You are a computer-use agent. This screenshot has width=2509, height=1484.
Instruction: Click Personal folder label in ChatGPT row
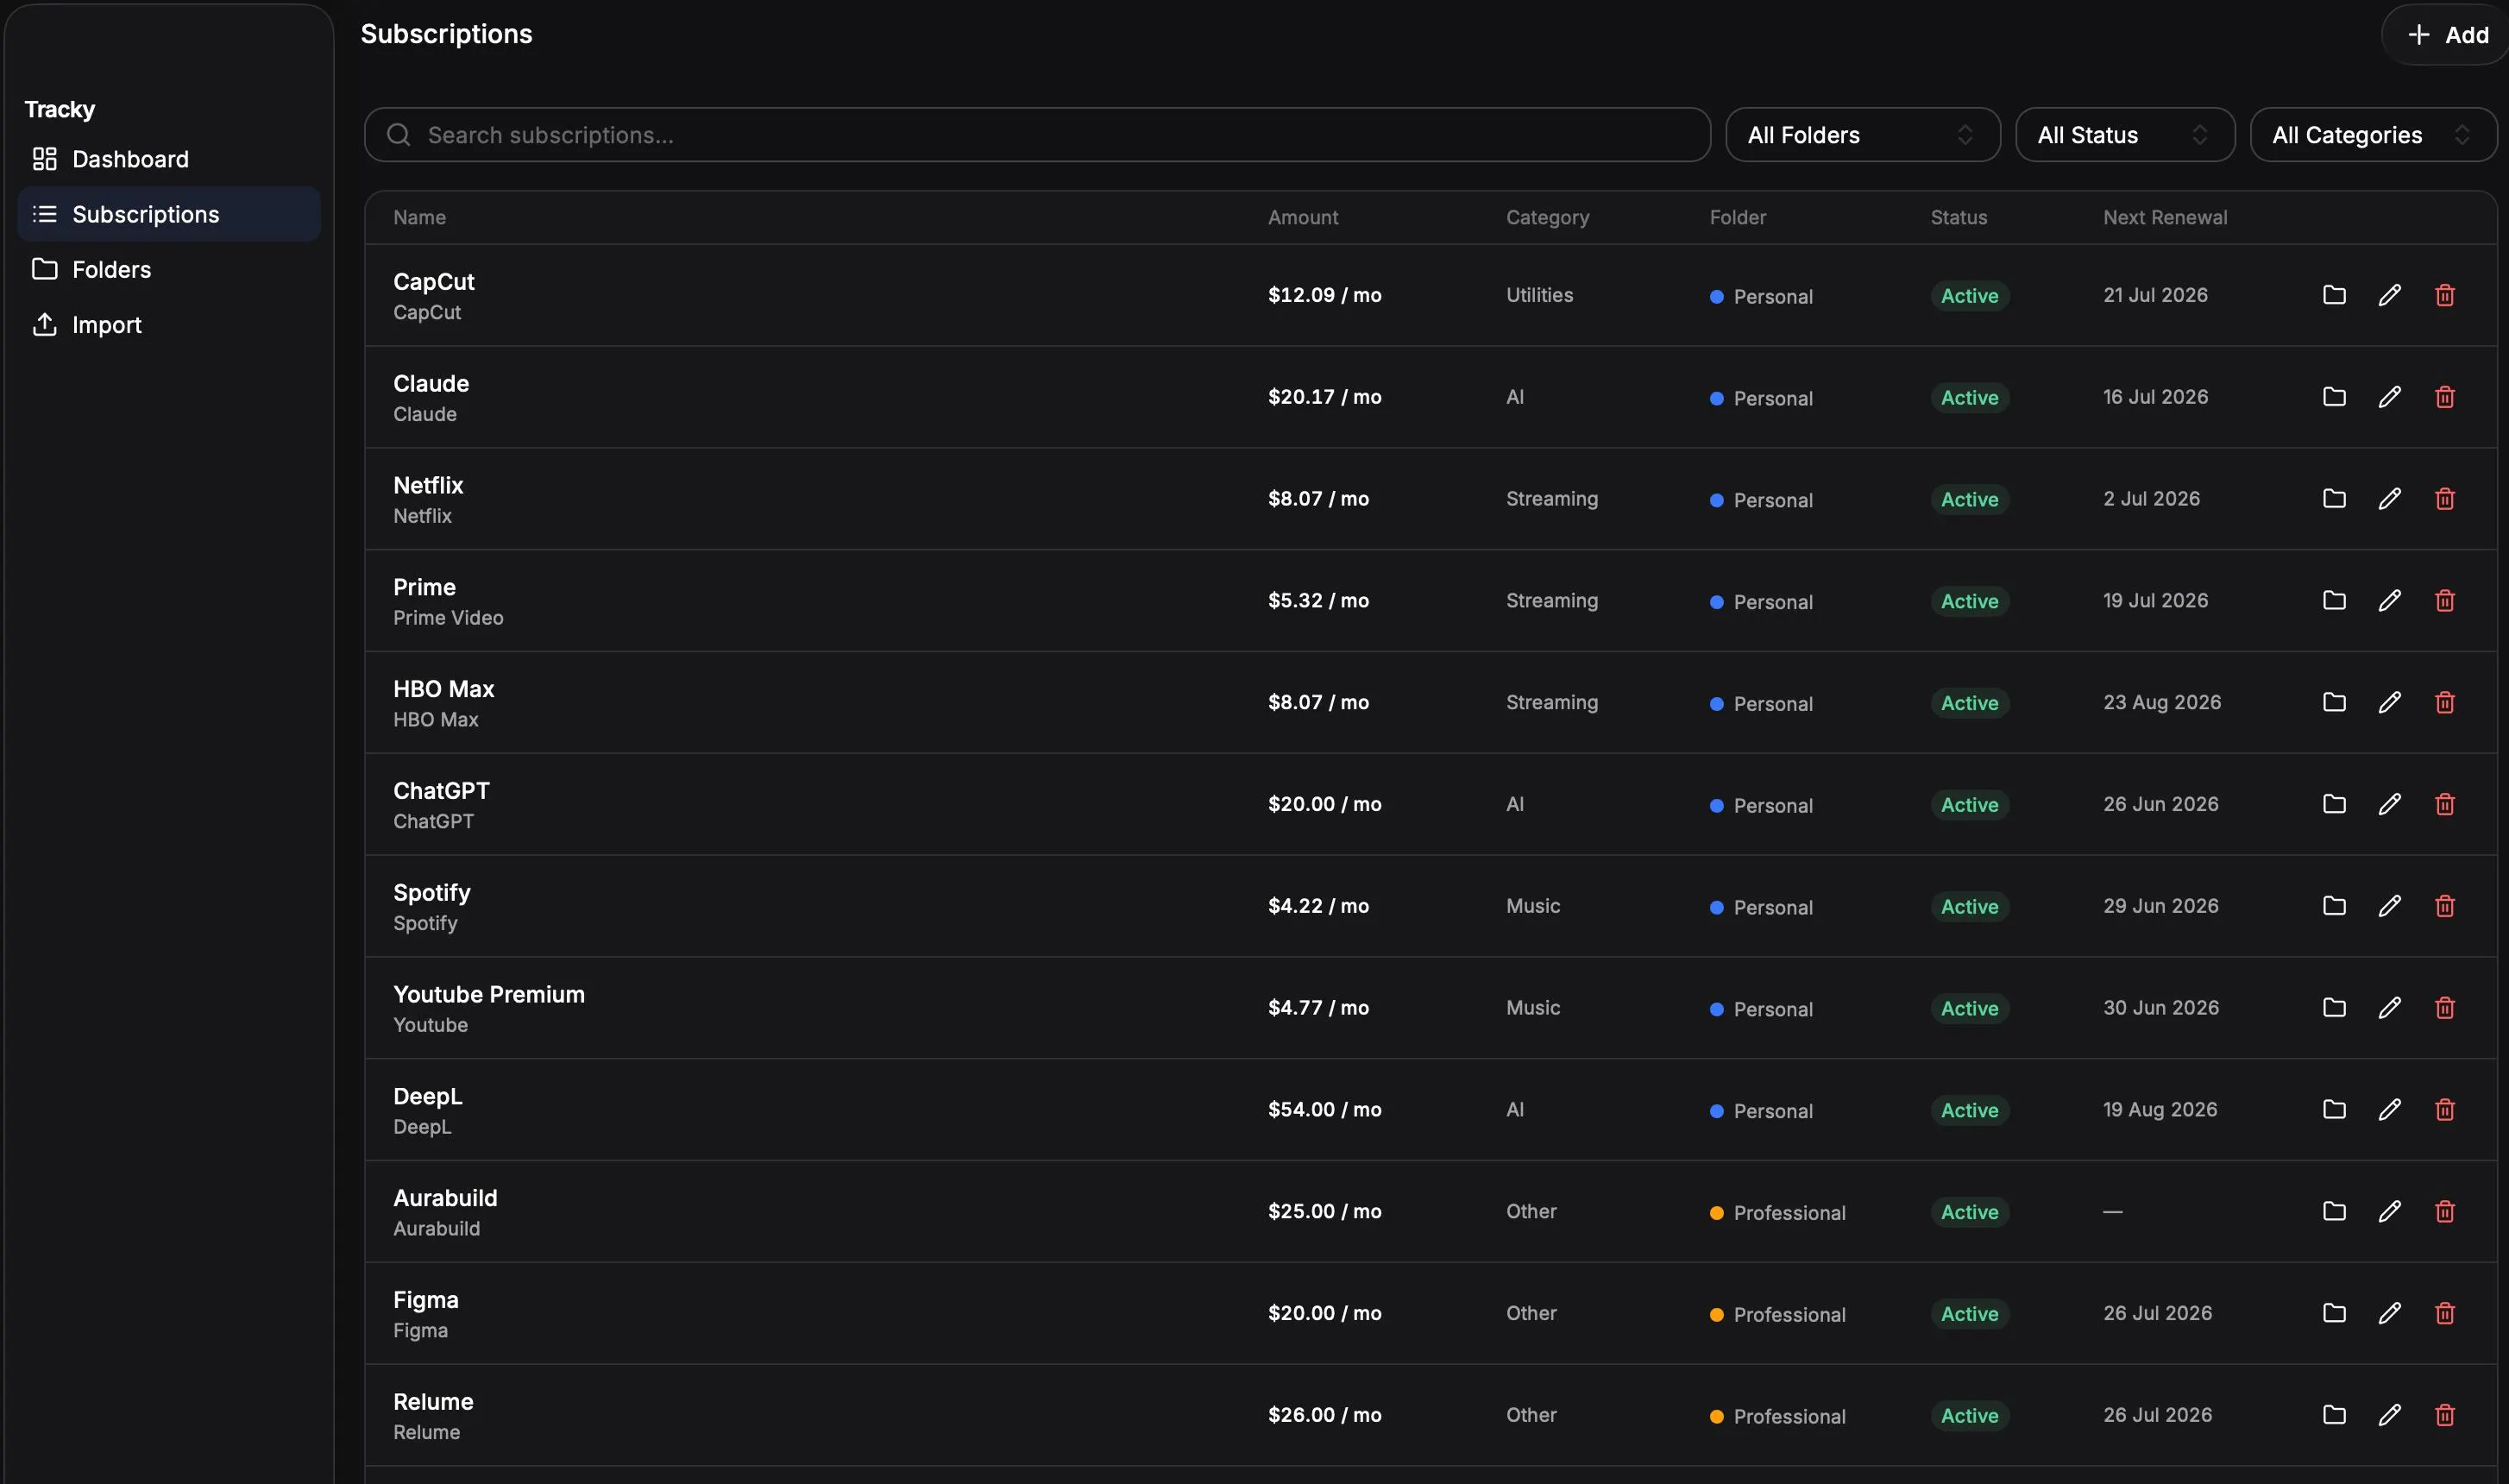click(1773, 806)
